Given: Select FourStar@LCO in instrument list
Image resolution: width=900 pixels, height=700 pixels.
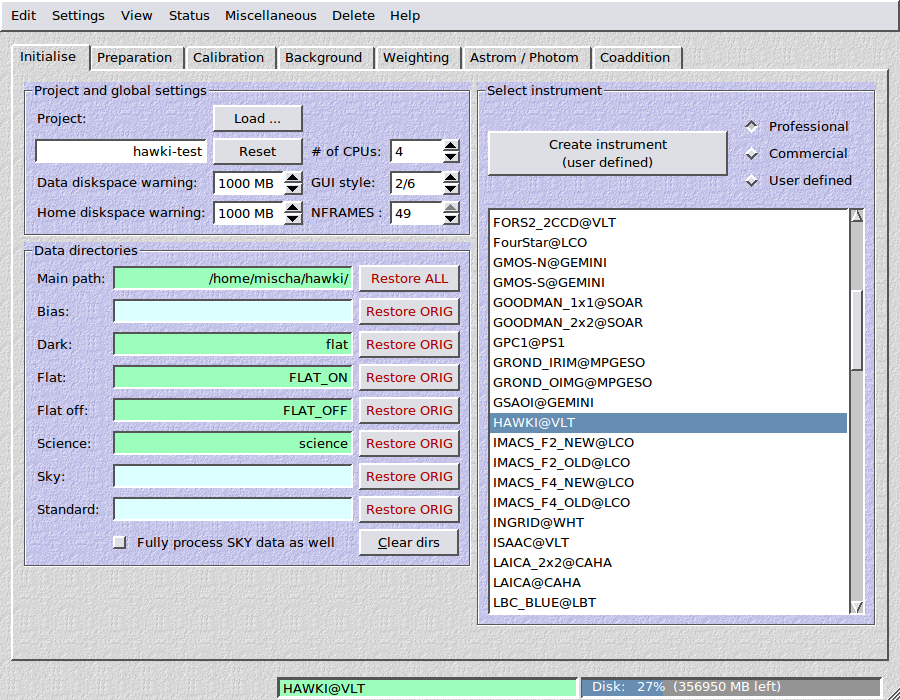Looking at the screenshot, I should (x=668, y=243).
